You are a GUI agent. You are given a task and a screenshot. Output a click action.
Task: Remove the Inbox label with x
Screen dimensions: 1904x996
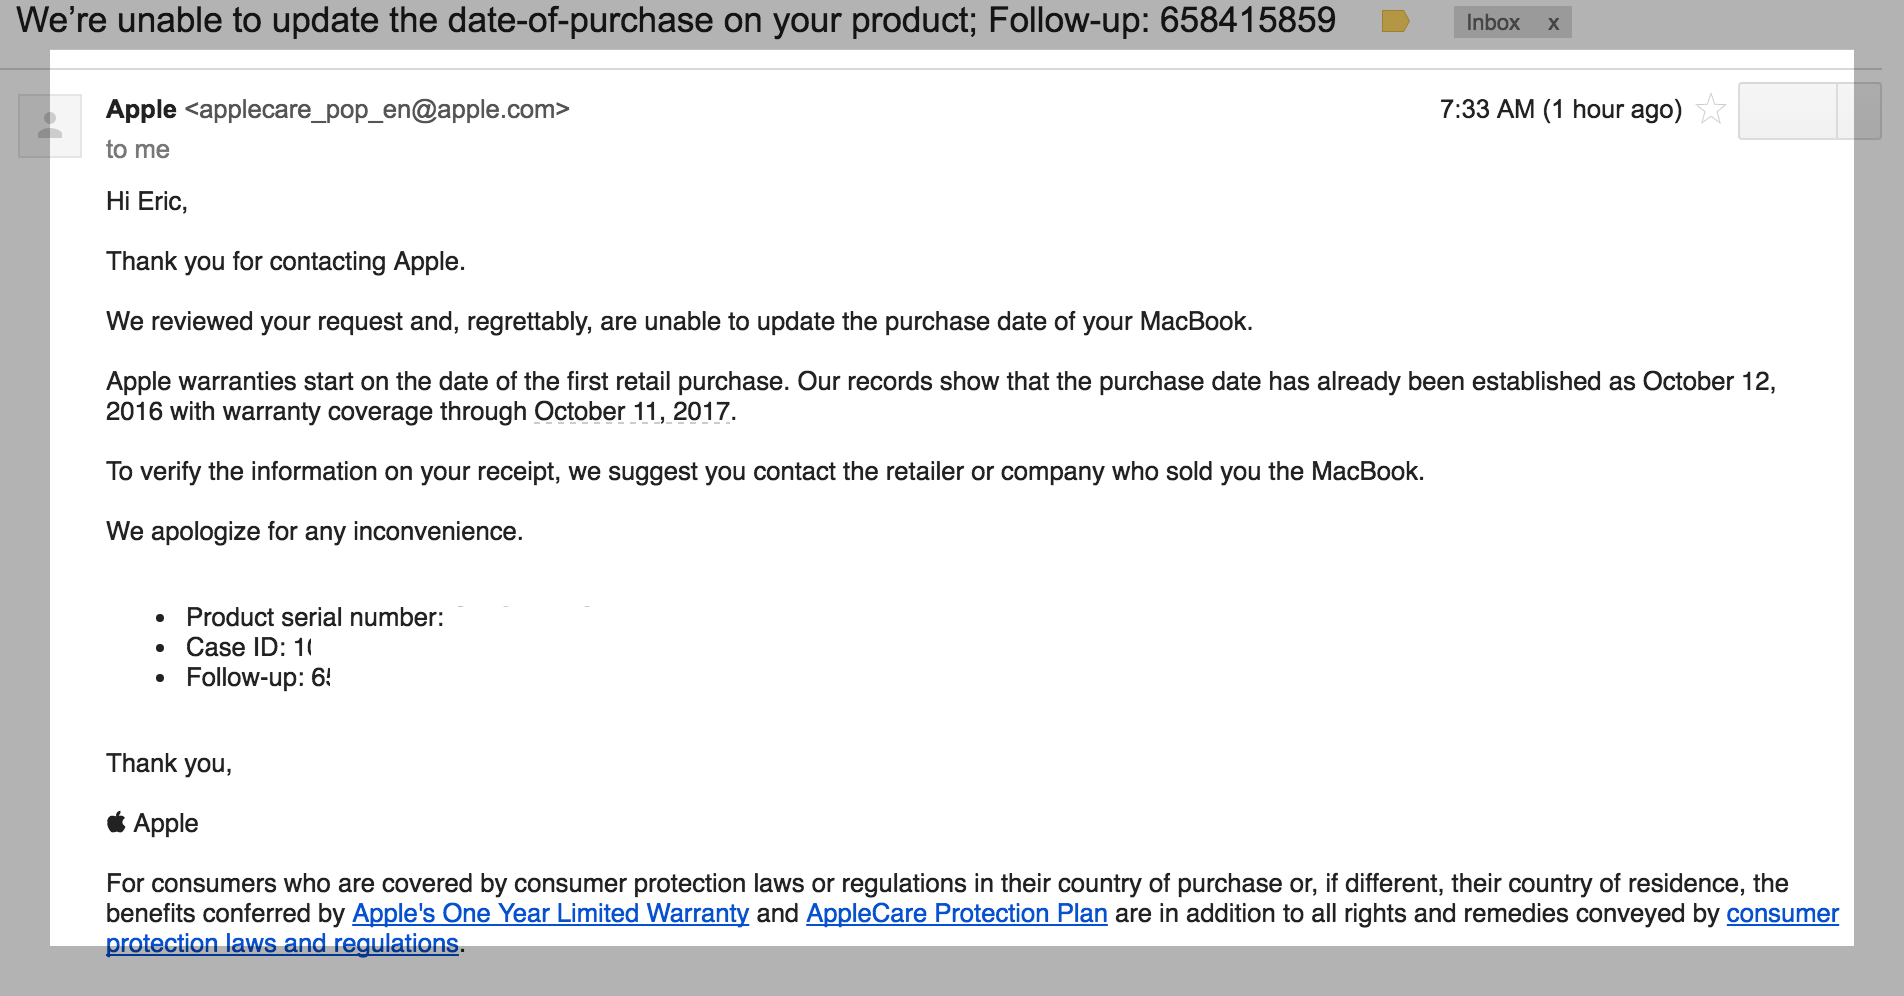[x=1553, y=23]
